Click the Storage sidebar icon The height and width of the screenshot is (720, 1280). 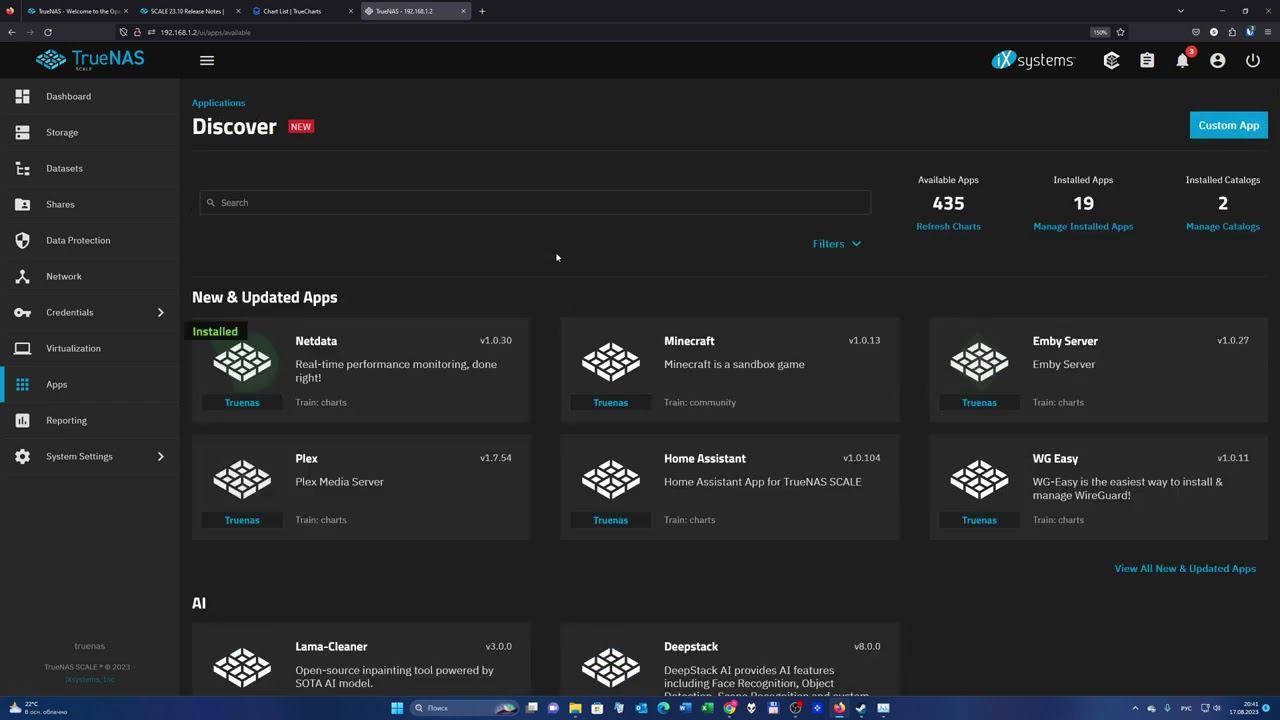click(x=22, y=132)
